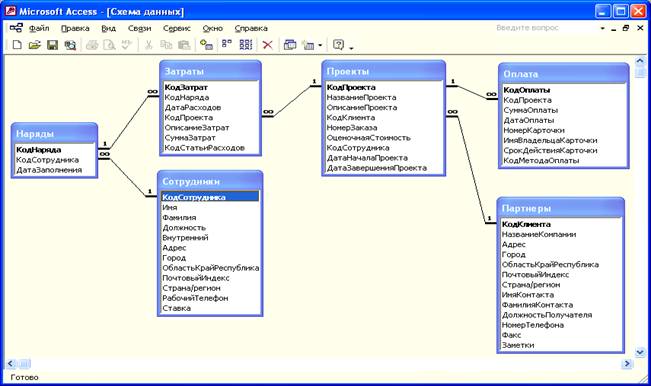Click vertical scrollbar up arrow
The image size is (651, 386).
pos(639,61)
